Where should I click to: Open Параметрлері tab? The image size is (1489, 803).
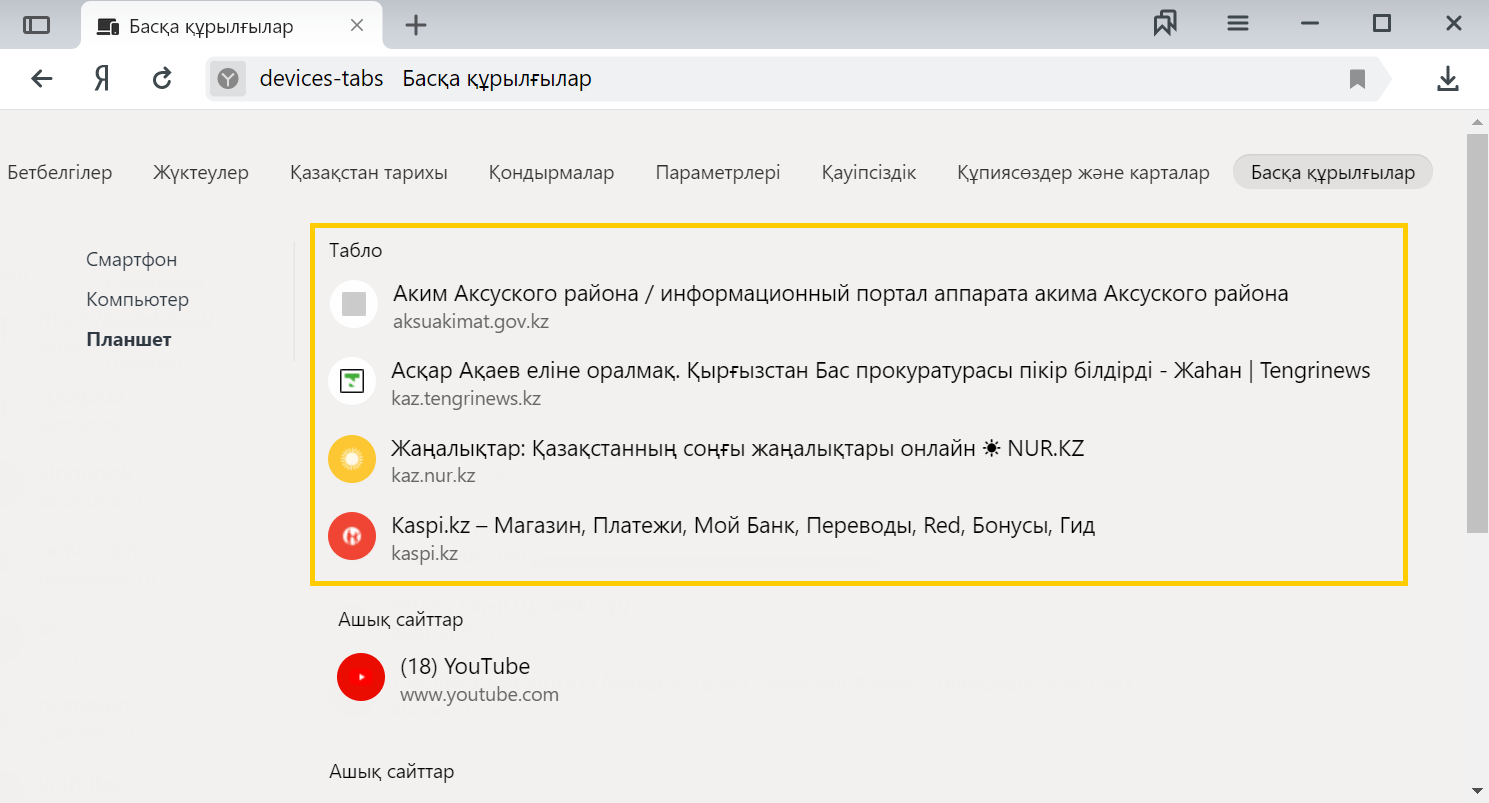[718, 173]
